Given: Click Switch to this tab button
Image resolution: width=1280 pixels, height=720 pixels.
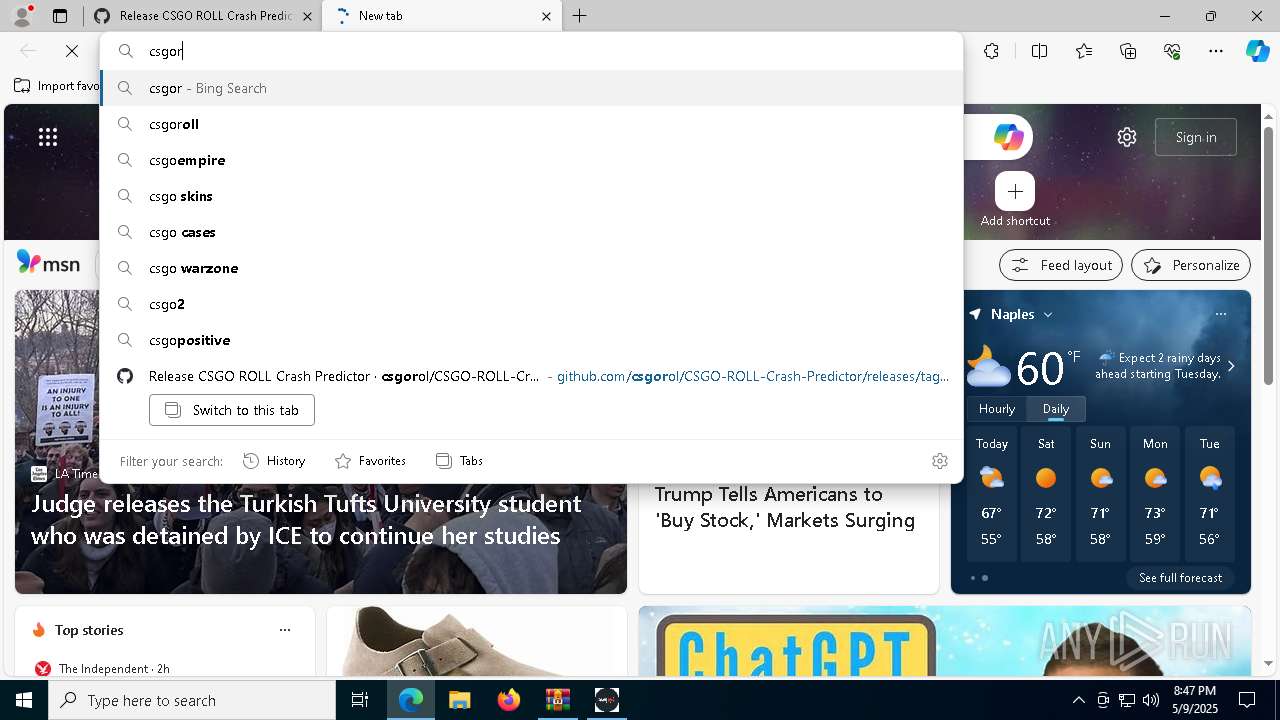Looking at the screenshot, I should tap(232, 410).
